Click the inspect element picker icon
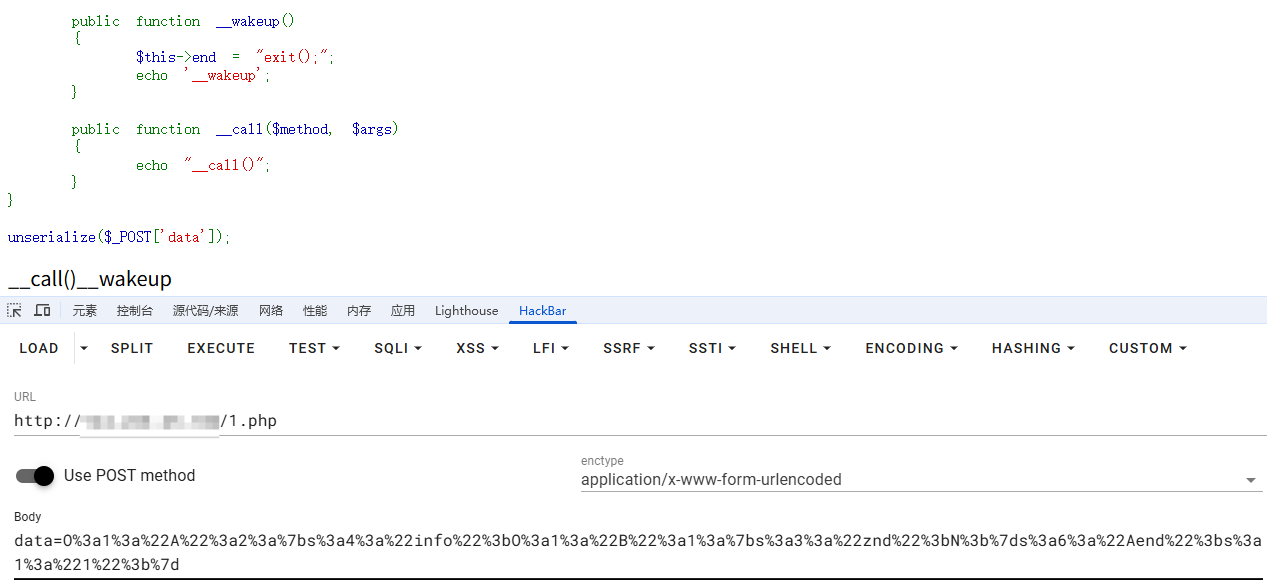 pyautogui.click(x=14, y=311)
